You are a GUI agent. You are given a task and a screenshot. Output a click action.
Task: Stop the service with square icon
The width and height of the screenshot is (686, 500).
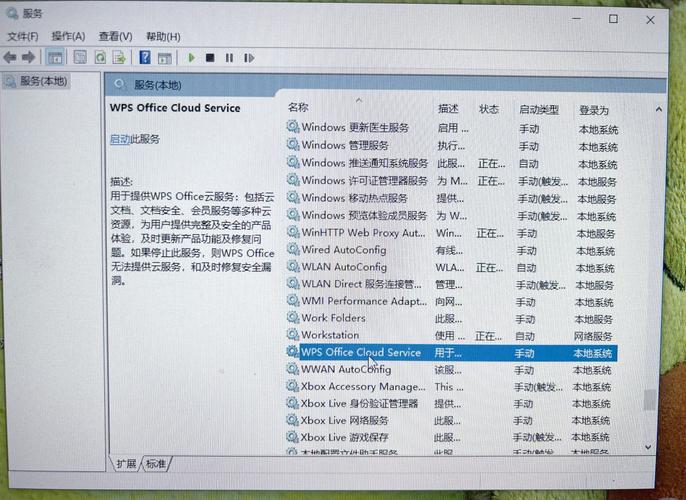click(x=210, y=57)
